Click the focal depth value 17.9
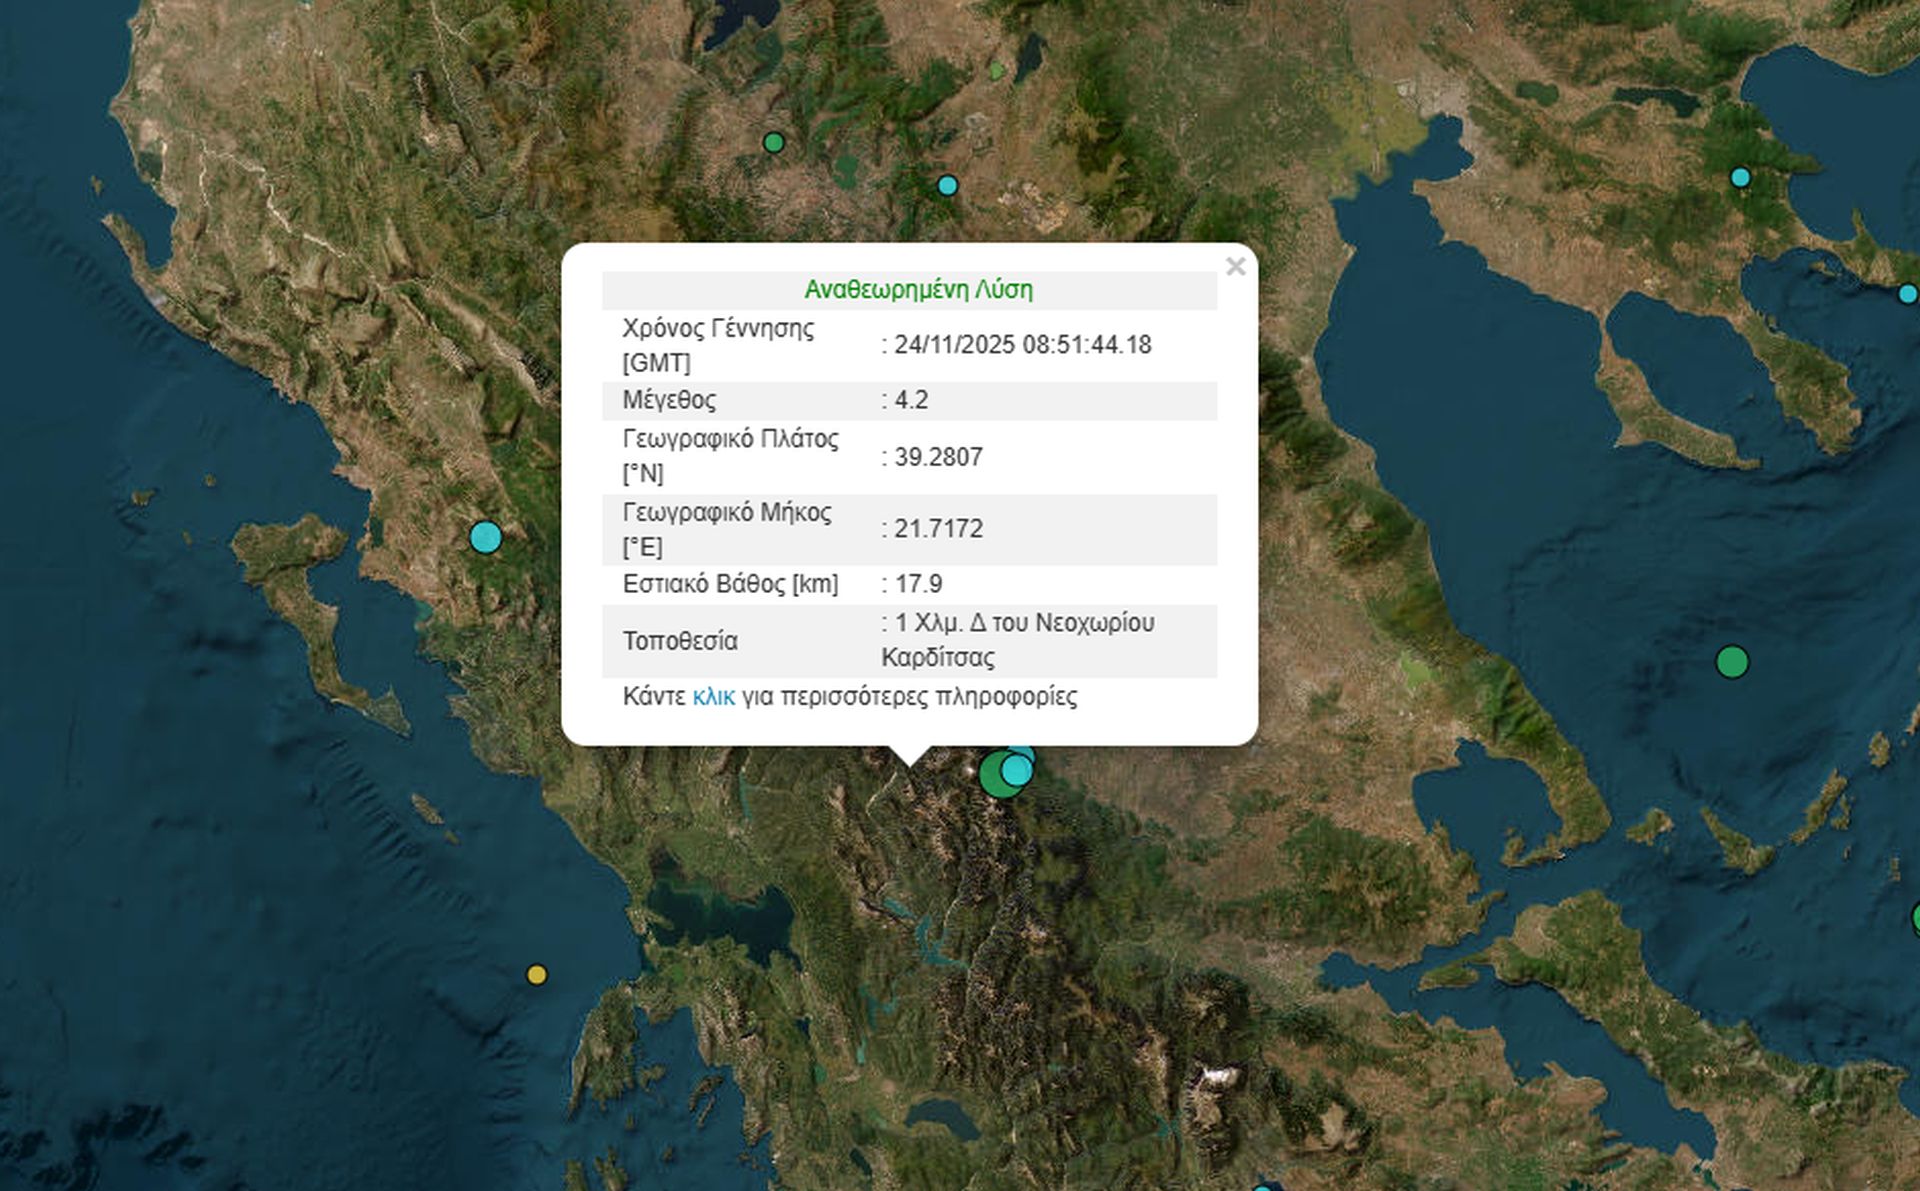This screenshot has height=1191, width=1920. click(x=918, y=584)
